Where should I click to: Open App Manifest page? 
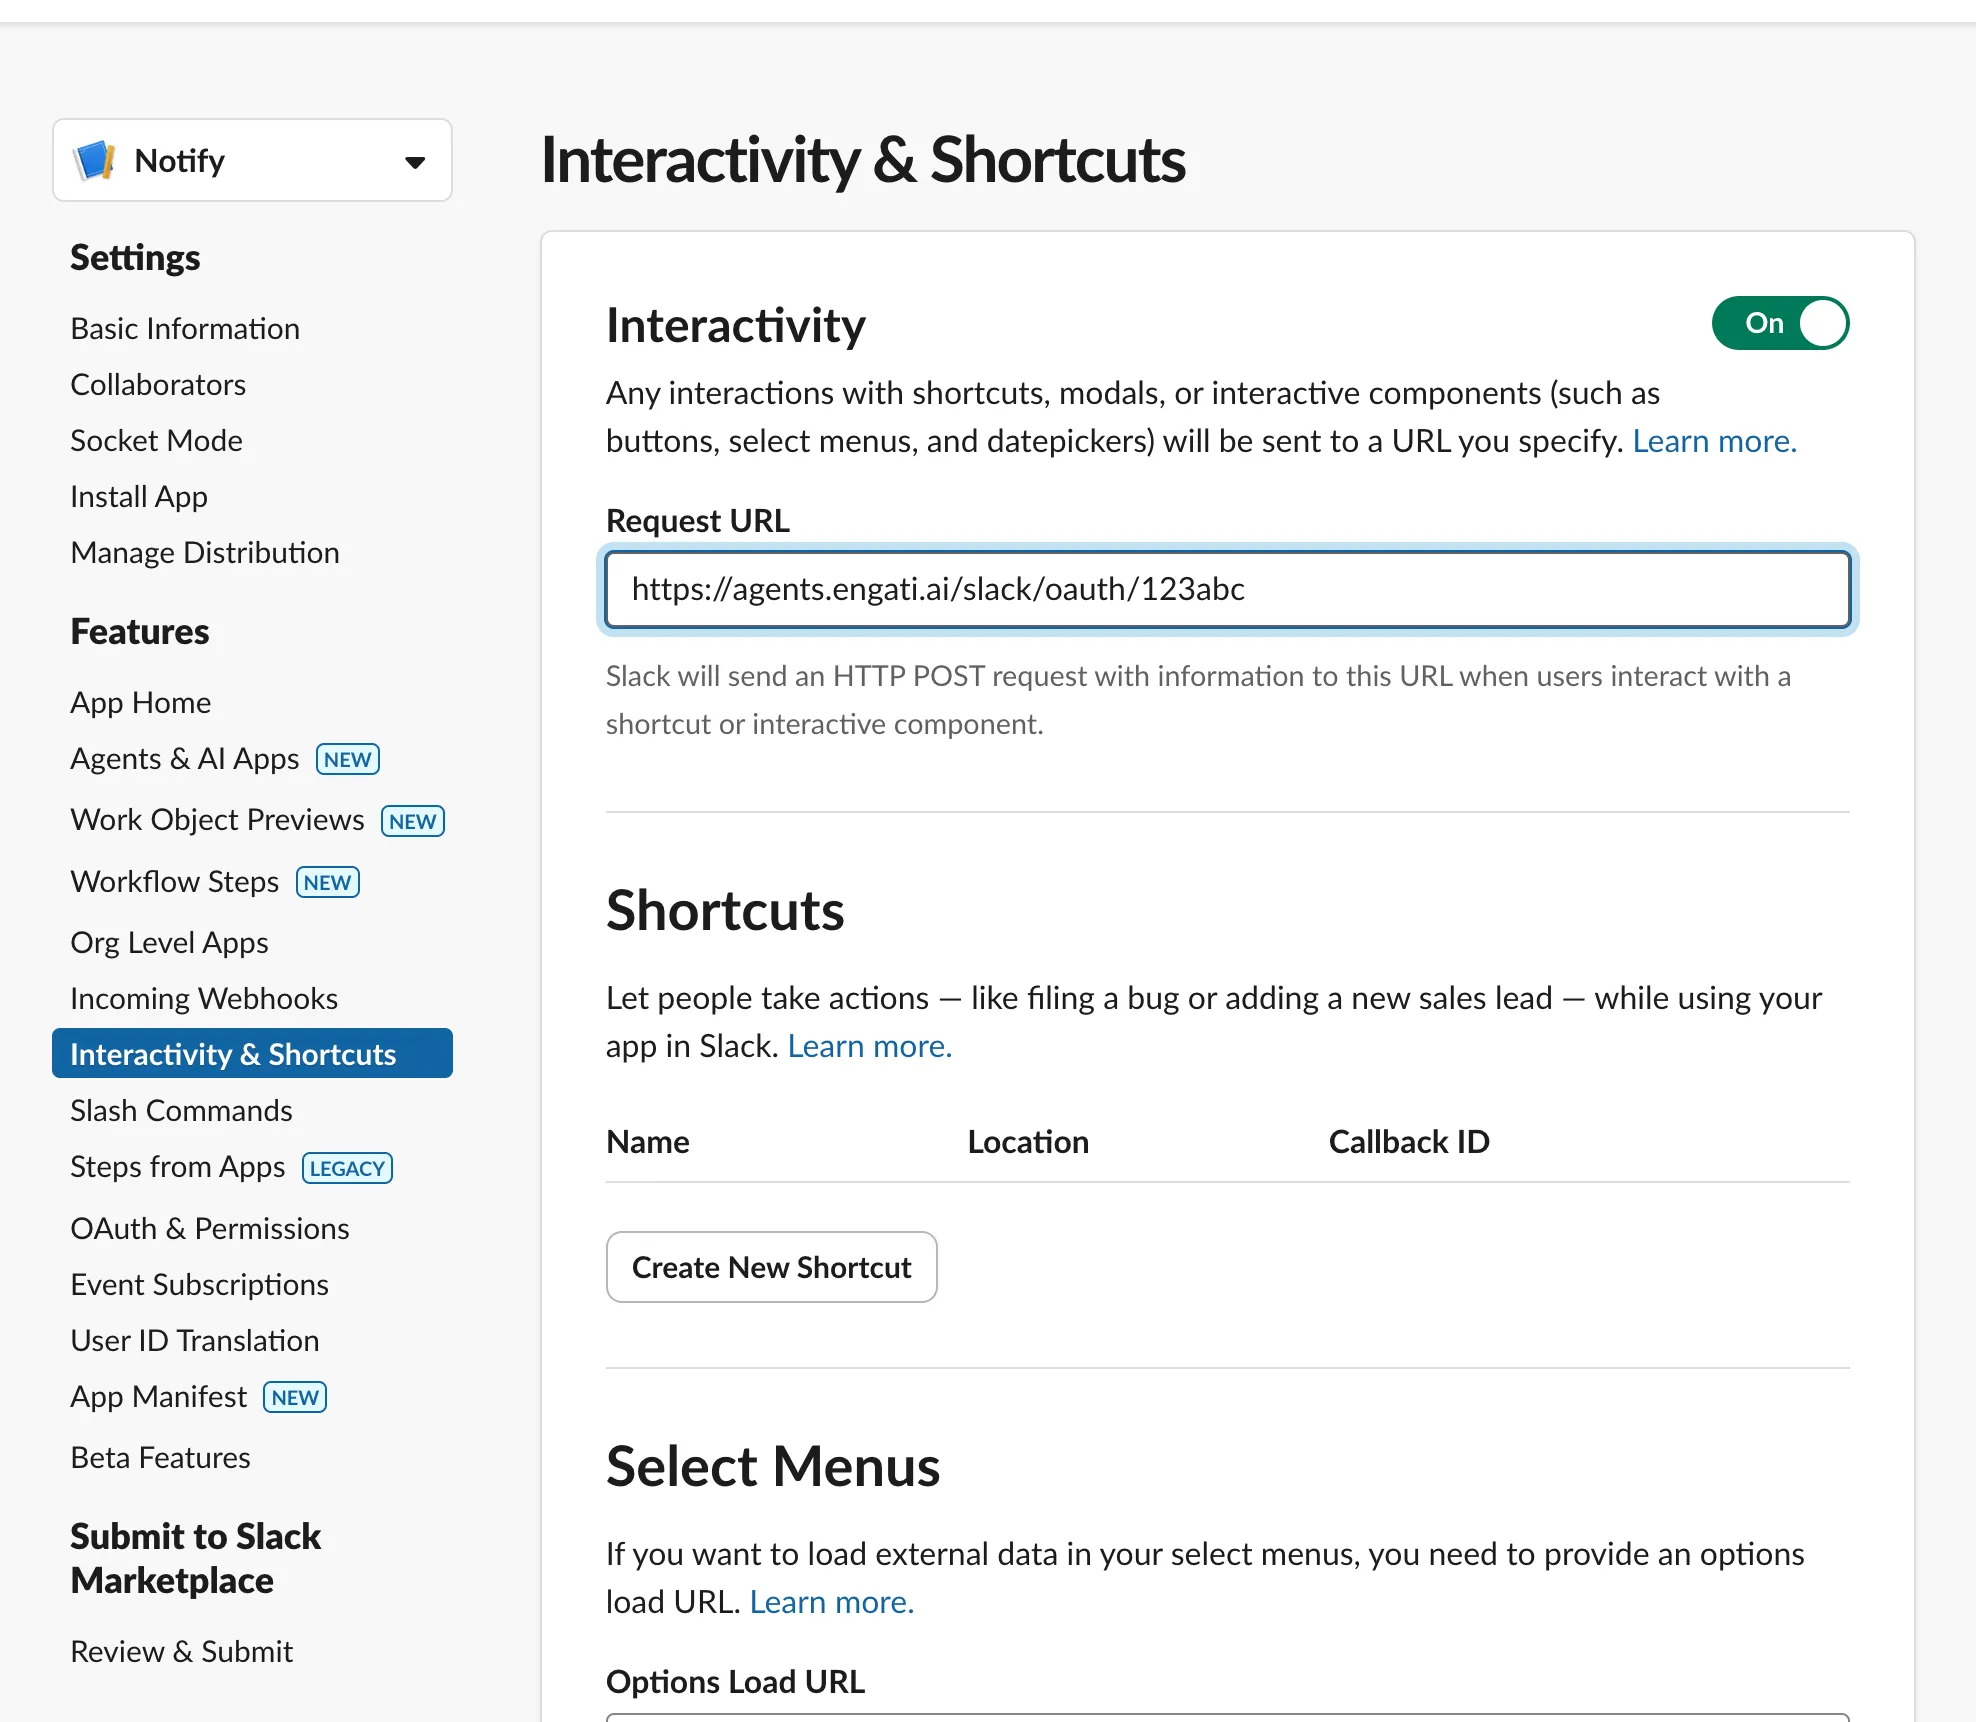(x=158, y=1397)
